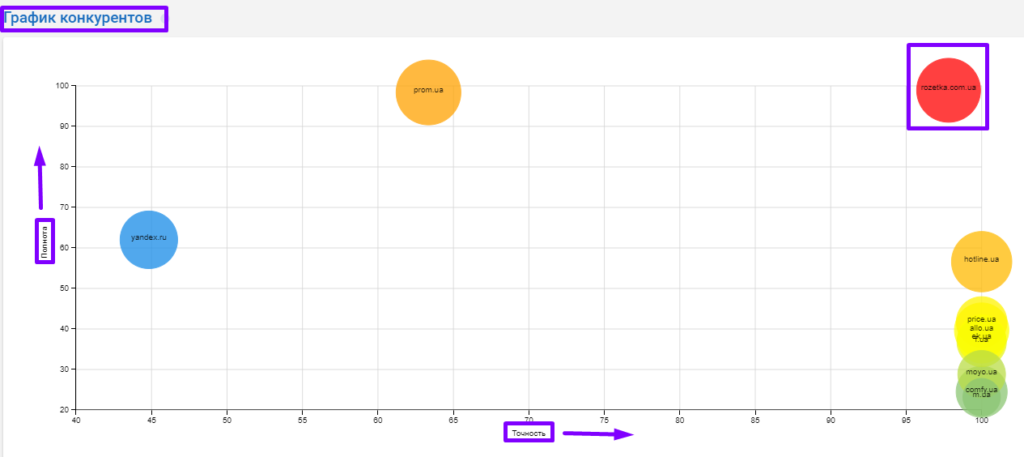The image size is (1024, 457).
Task: Click the 75 tick on the horizontal axis
Action: 604,420
